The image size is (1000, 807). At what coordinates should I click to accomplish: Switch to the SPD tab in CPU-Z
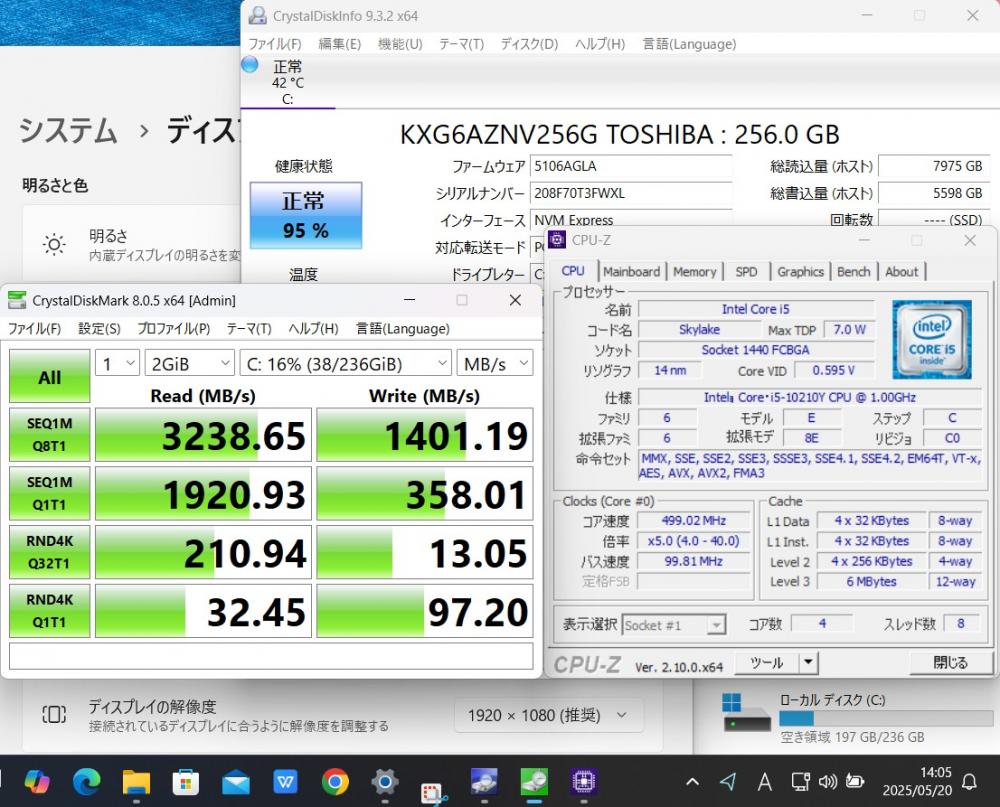point(746,272)
